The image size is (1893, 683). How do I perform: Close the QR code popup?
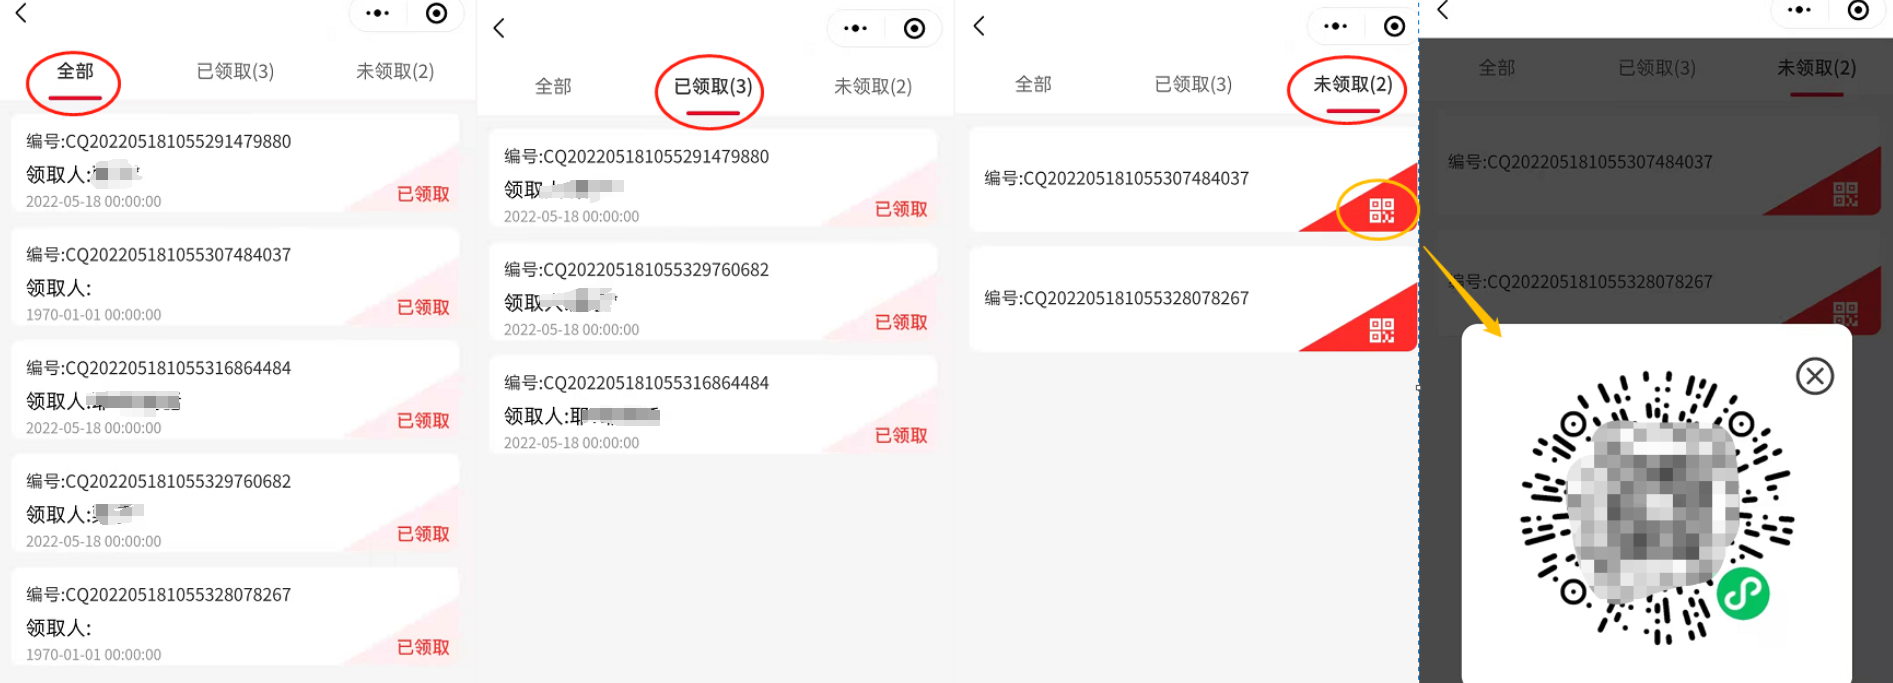coord(1814,376)
